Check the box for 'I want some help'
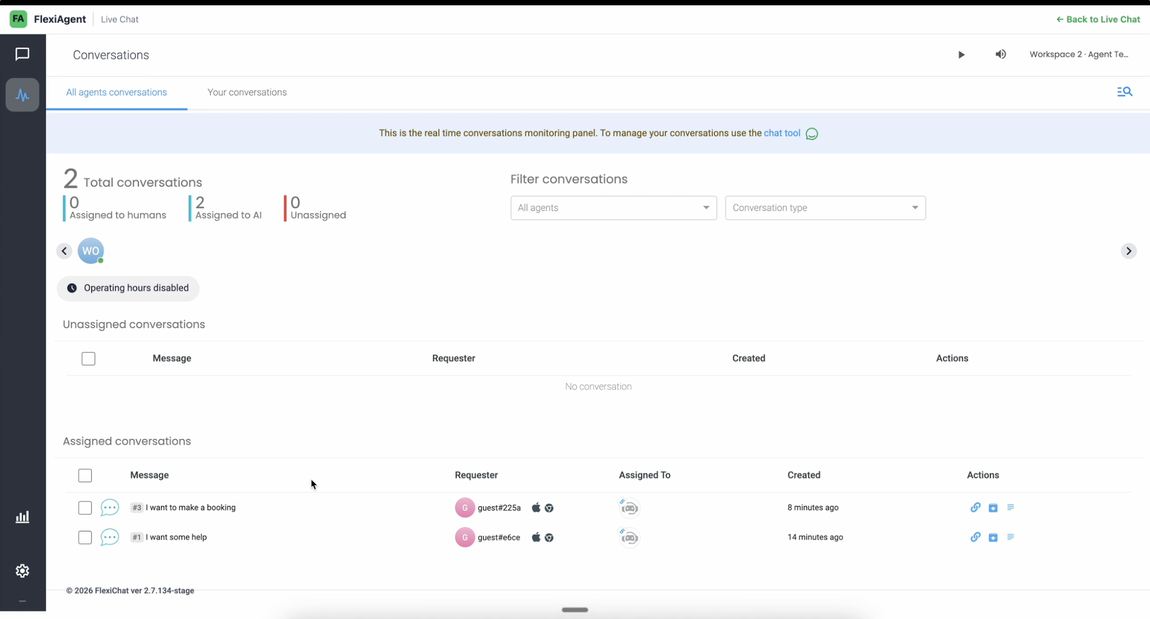 pyautogui.click(x=85, y=538)
